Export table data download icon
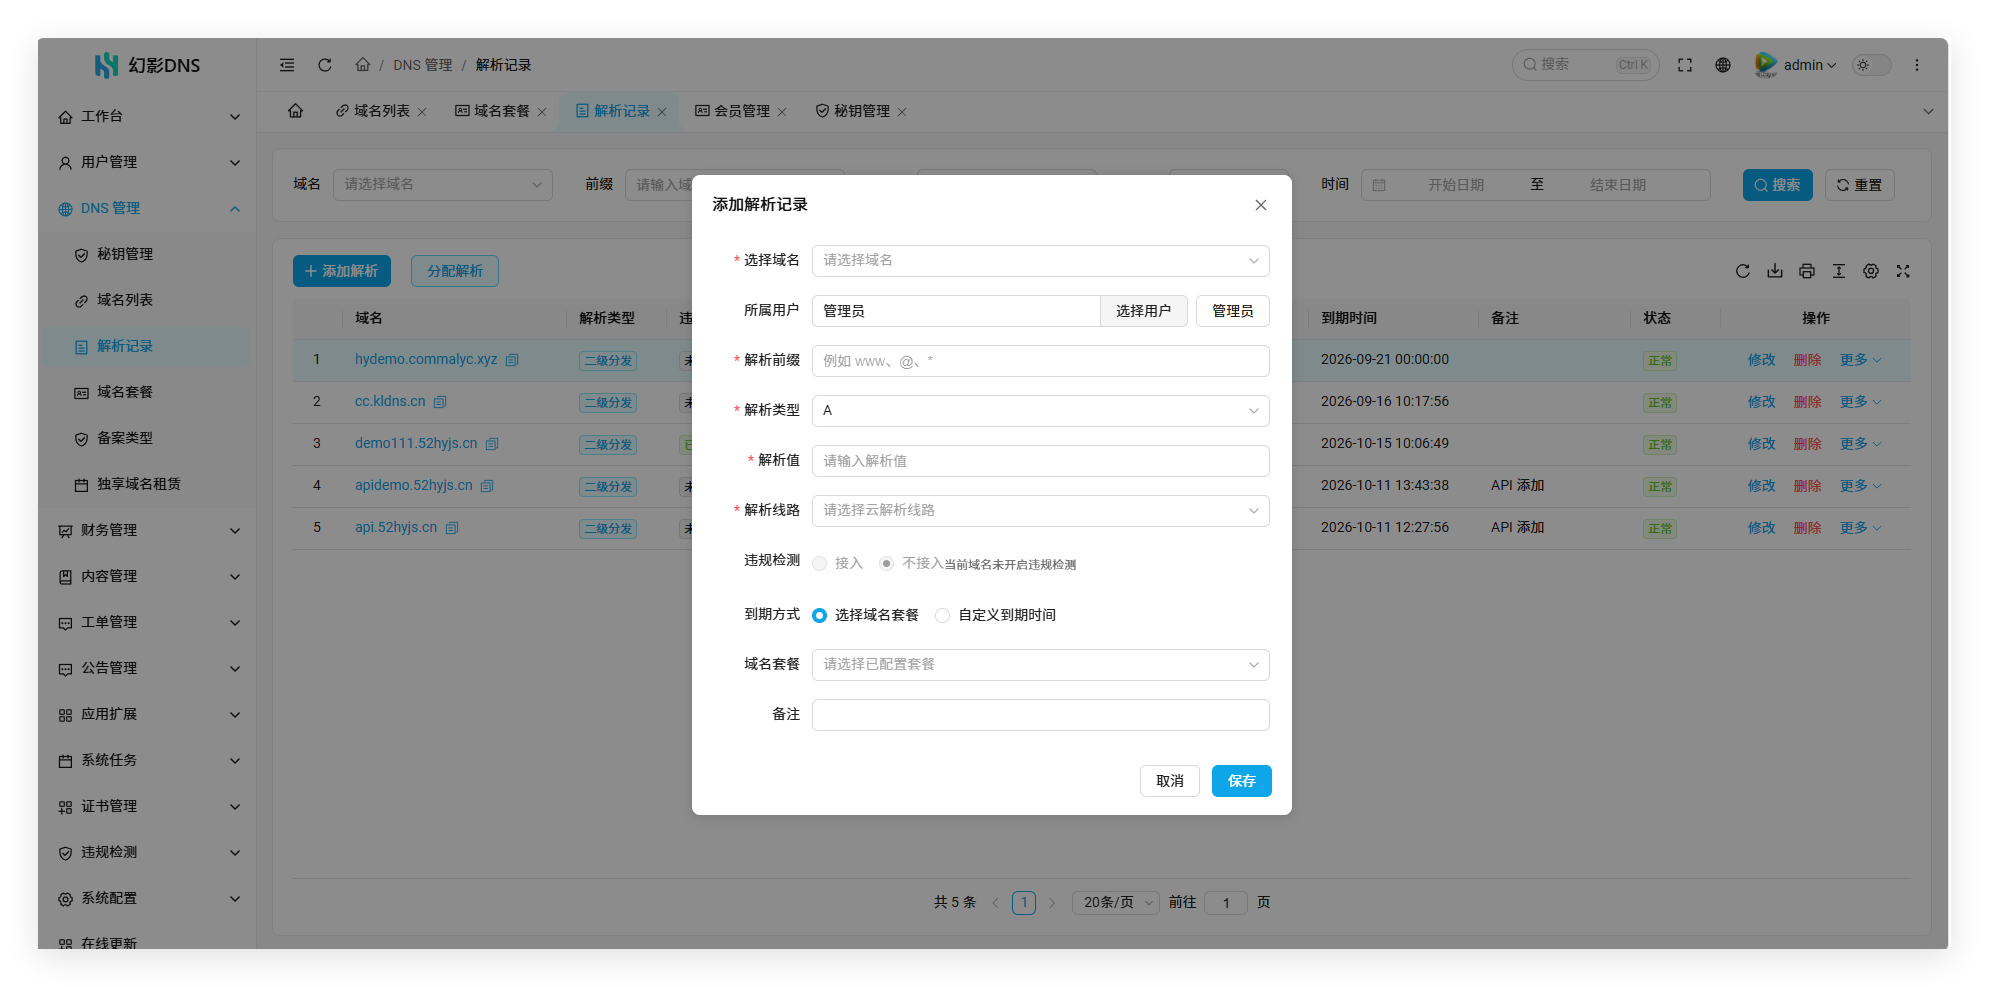Screen dimensions: 1989x987 pyautogui.click(x=1775, y=271)
